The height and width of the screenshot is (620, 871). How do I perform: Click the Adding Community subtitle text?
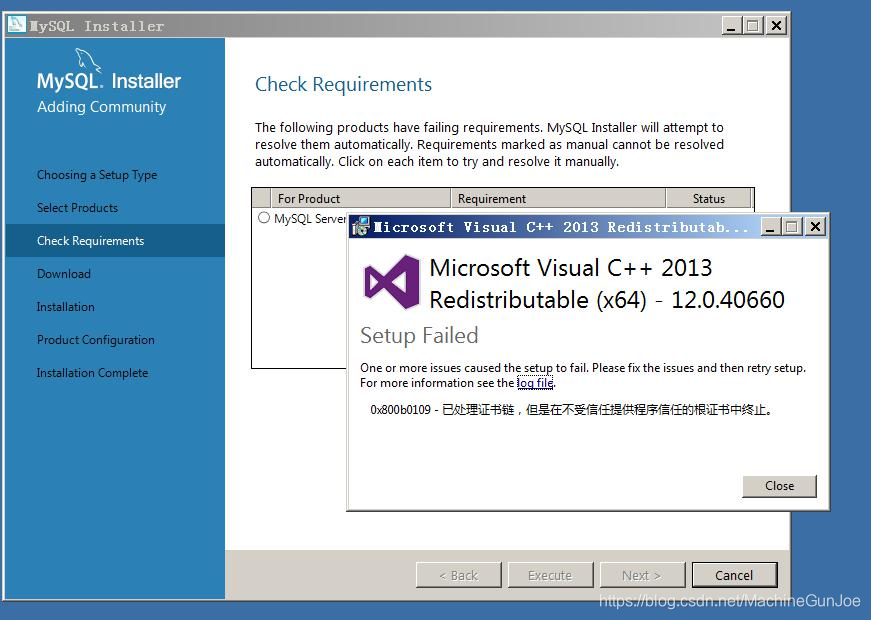[101, 107]
